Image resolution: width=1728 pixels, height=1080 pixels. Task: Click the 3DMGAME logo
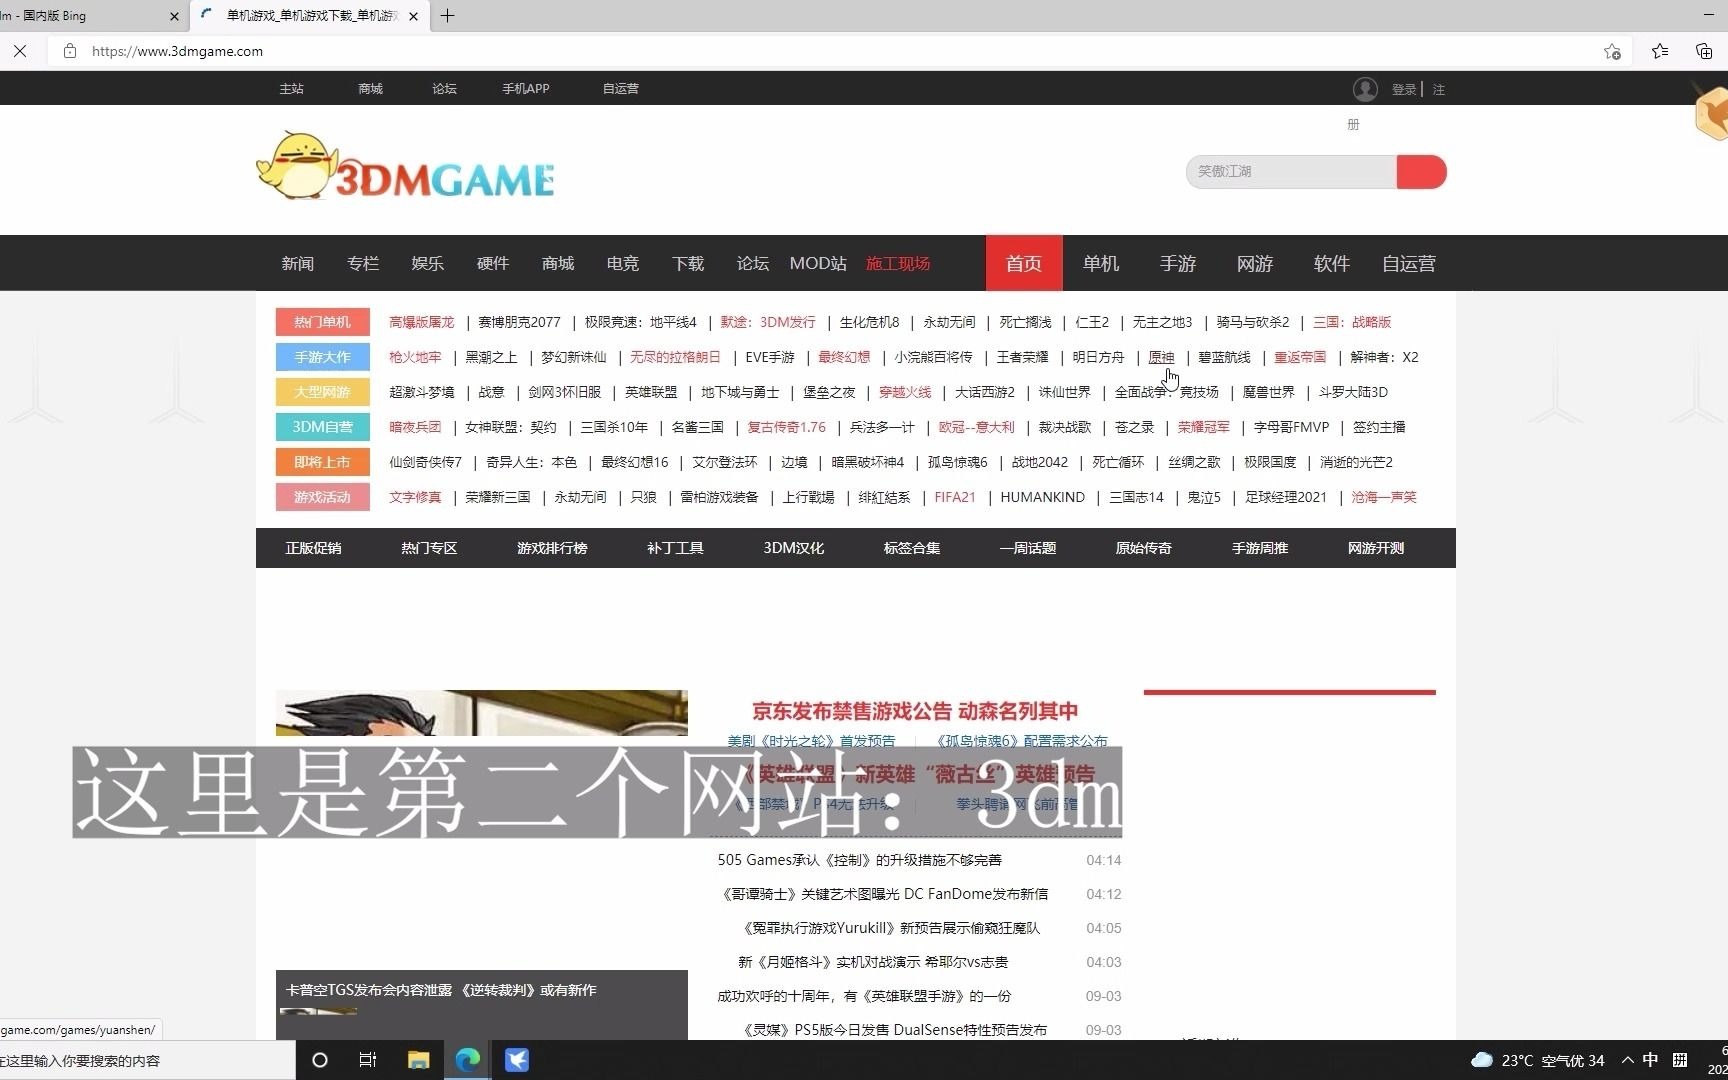click(x=405, y=166)
